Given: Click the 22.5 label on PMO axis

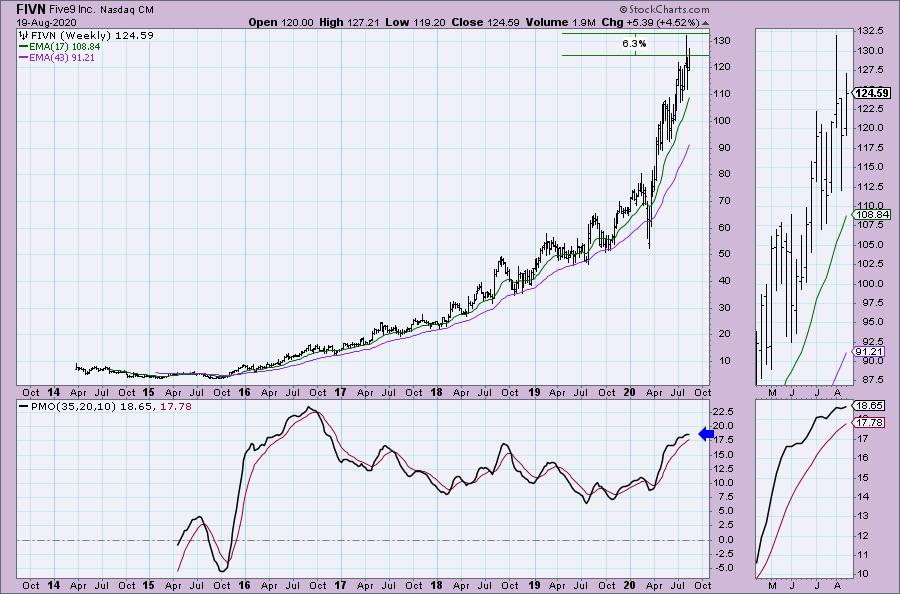Looking at the screenshot, I should click(725, 411).
